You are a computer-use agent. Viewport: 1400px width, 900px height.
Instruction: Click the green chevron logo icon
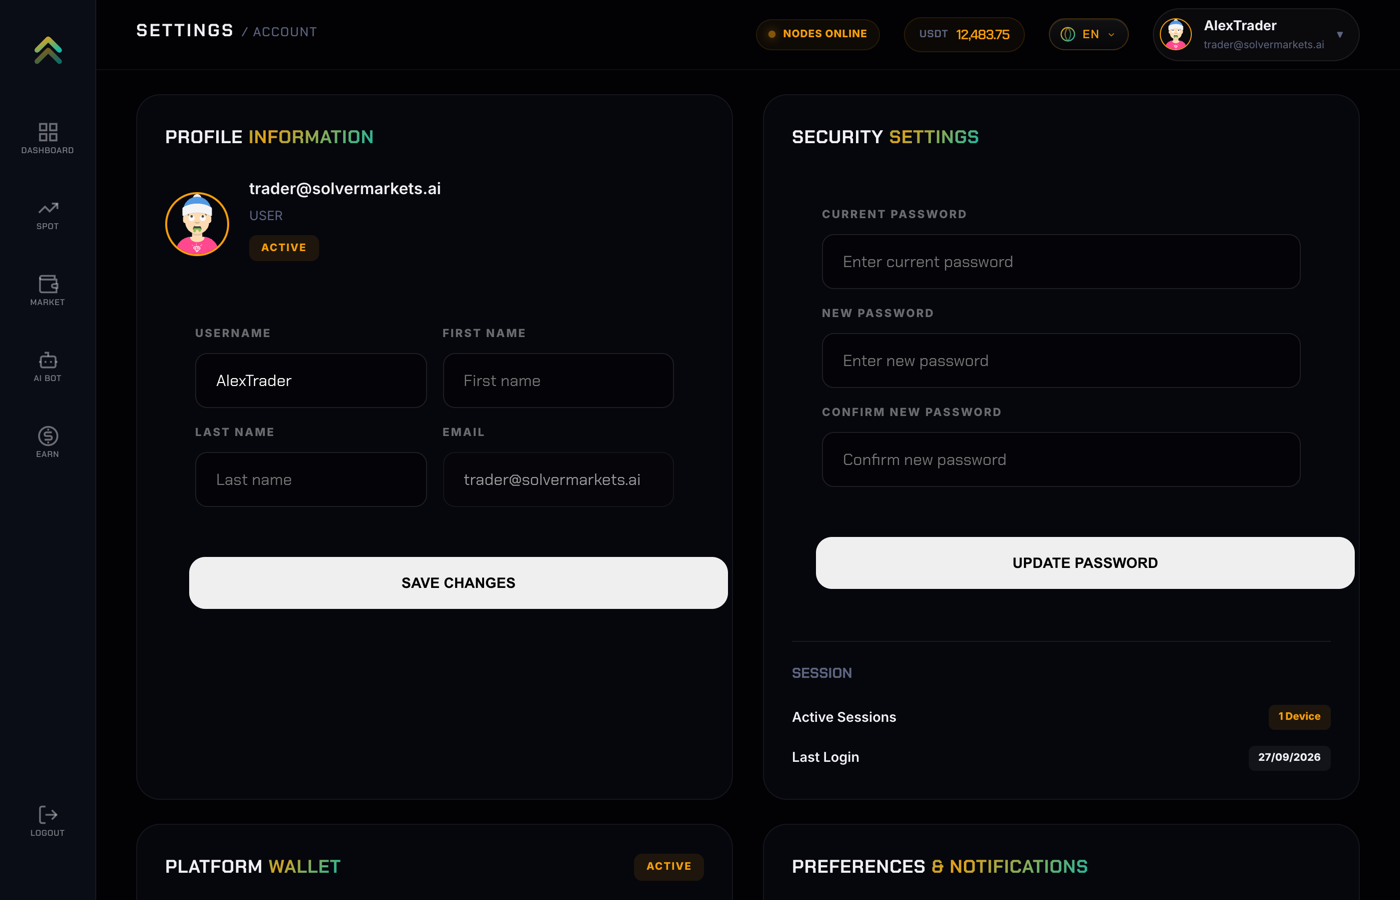tap(48, 50)
